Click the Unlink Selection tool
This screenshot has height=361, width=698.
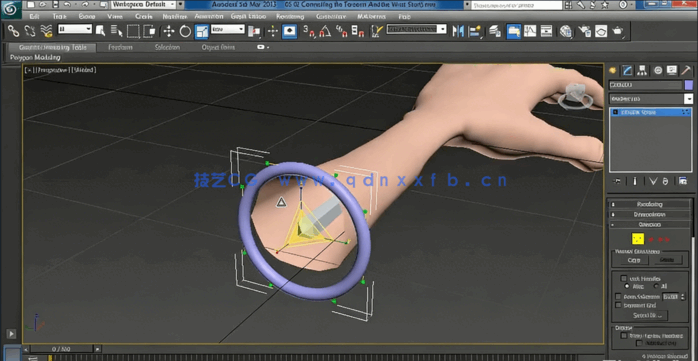click(30, 31)
